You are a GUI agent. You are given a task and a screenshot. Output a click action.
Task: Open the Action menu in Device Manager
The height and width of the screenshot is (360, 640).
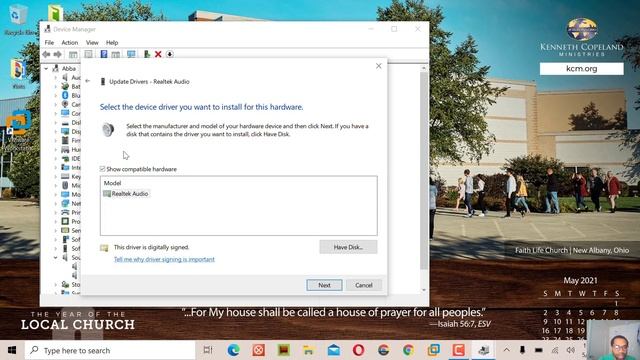[x=69, y=42]
